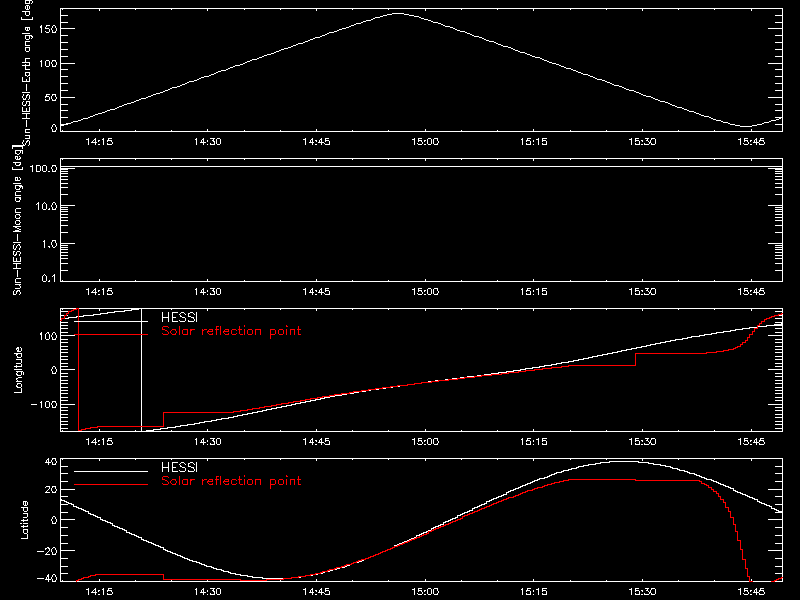Click 15:00 time label under Latitude plot

[x=425, y=592]
